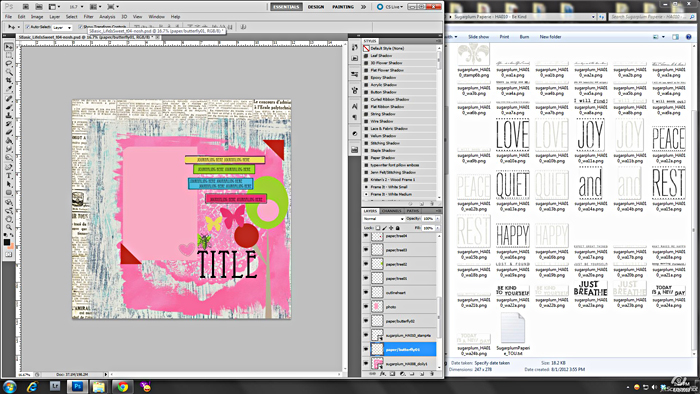Select the Eraser tool

click(x=8, y=133)
